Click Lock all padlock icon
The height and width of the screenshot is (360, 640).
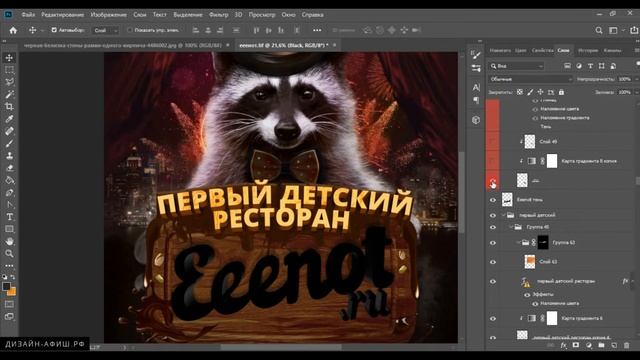click(561, 92)
